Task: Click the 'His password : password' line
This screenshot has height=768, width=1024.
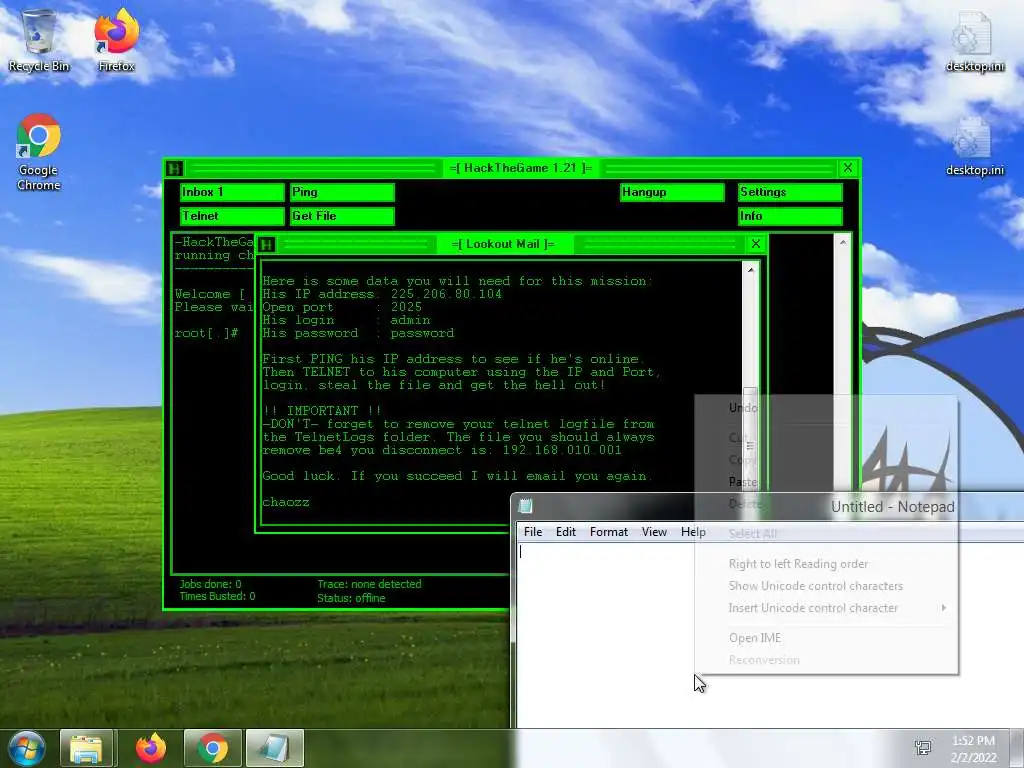Action: (x=358, y=334)
